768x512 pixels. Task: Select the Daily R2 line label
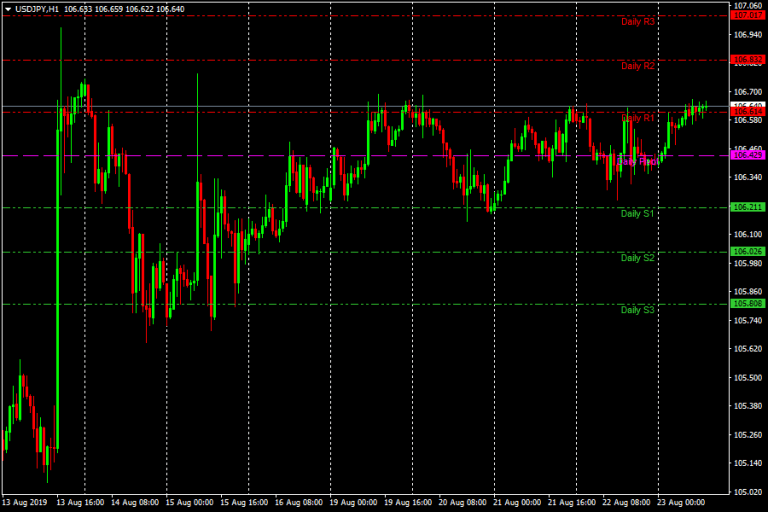(637, 66)
